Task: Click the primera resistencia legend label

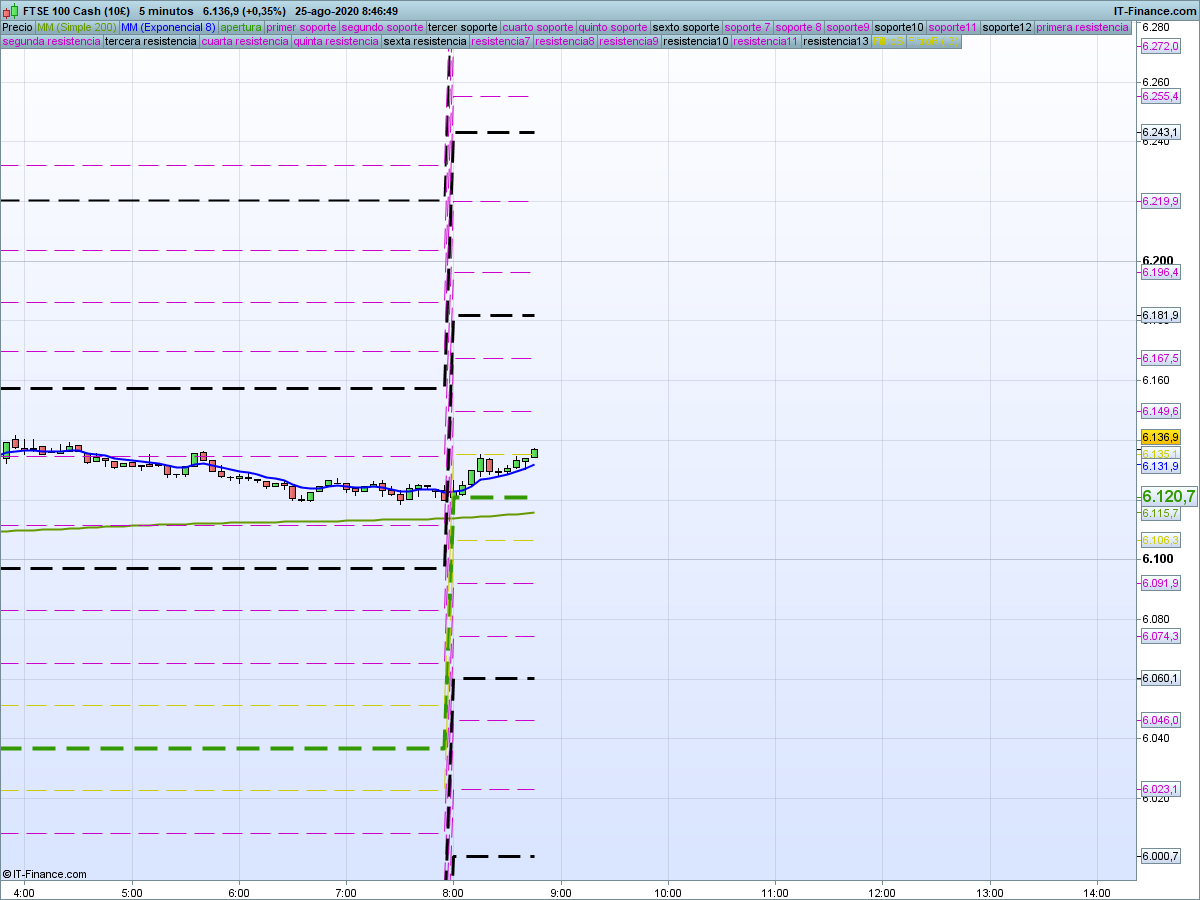Action: point(1082,27)
